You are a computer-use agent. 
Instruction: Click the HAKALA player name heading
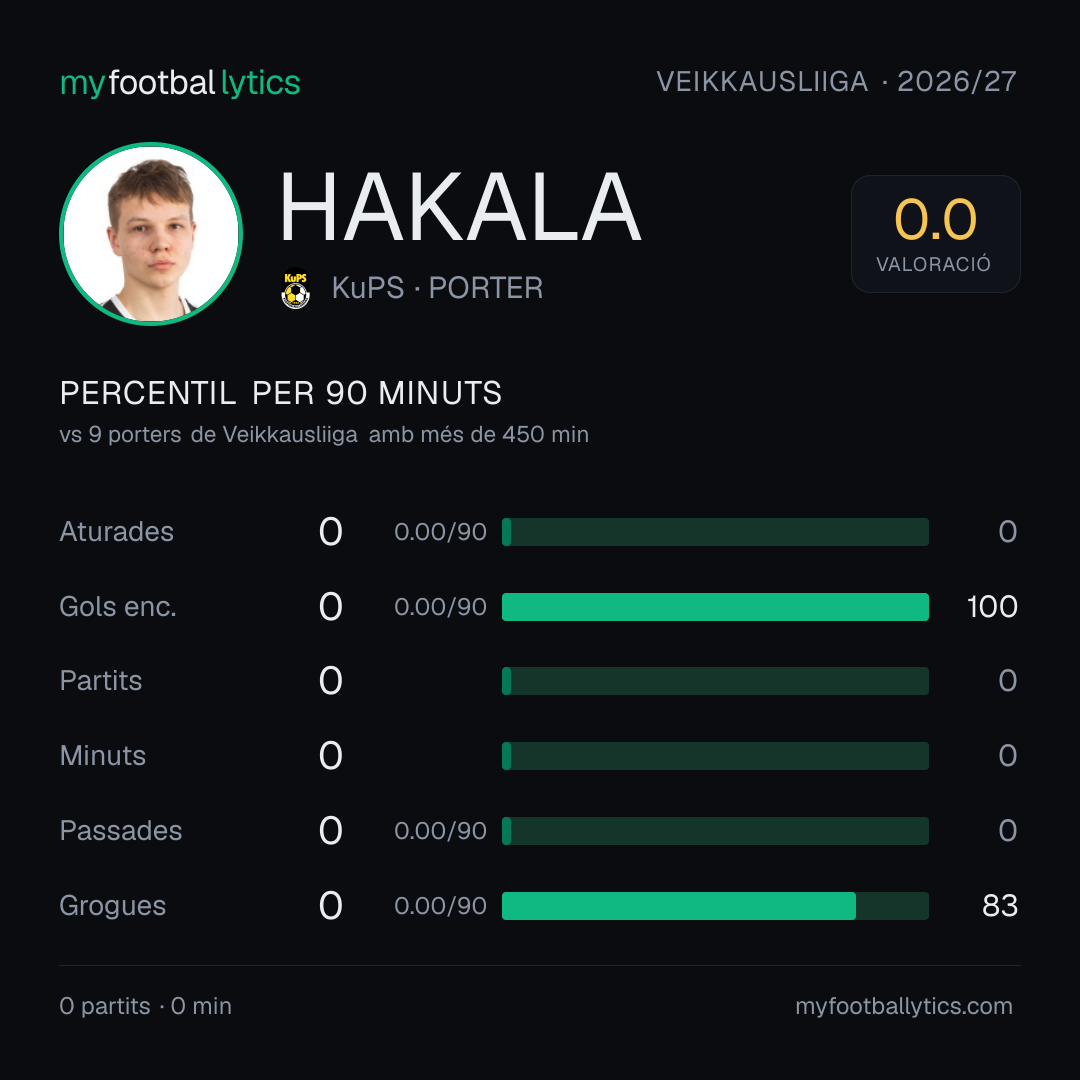460,207
